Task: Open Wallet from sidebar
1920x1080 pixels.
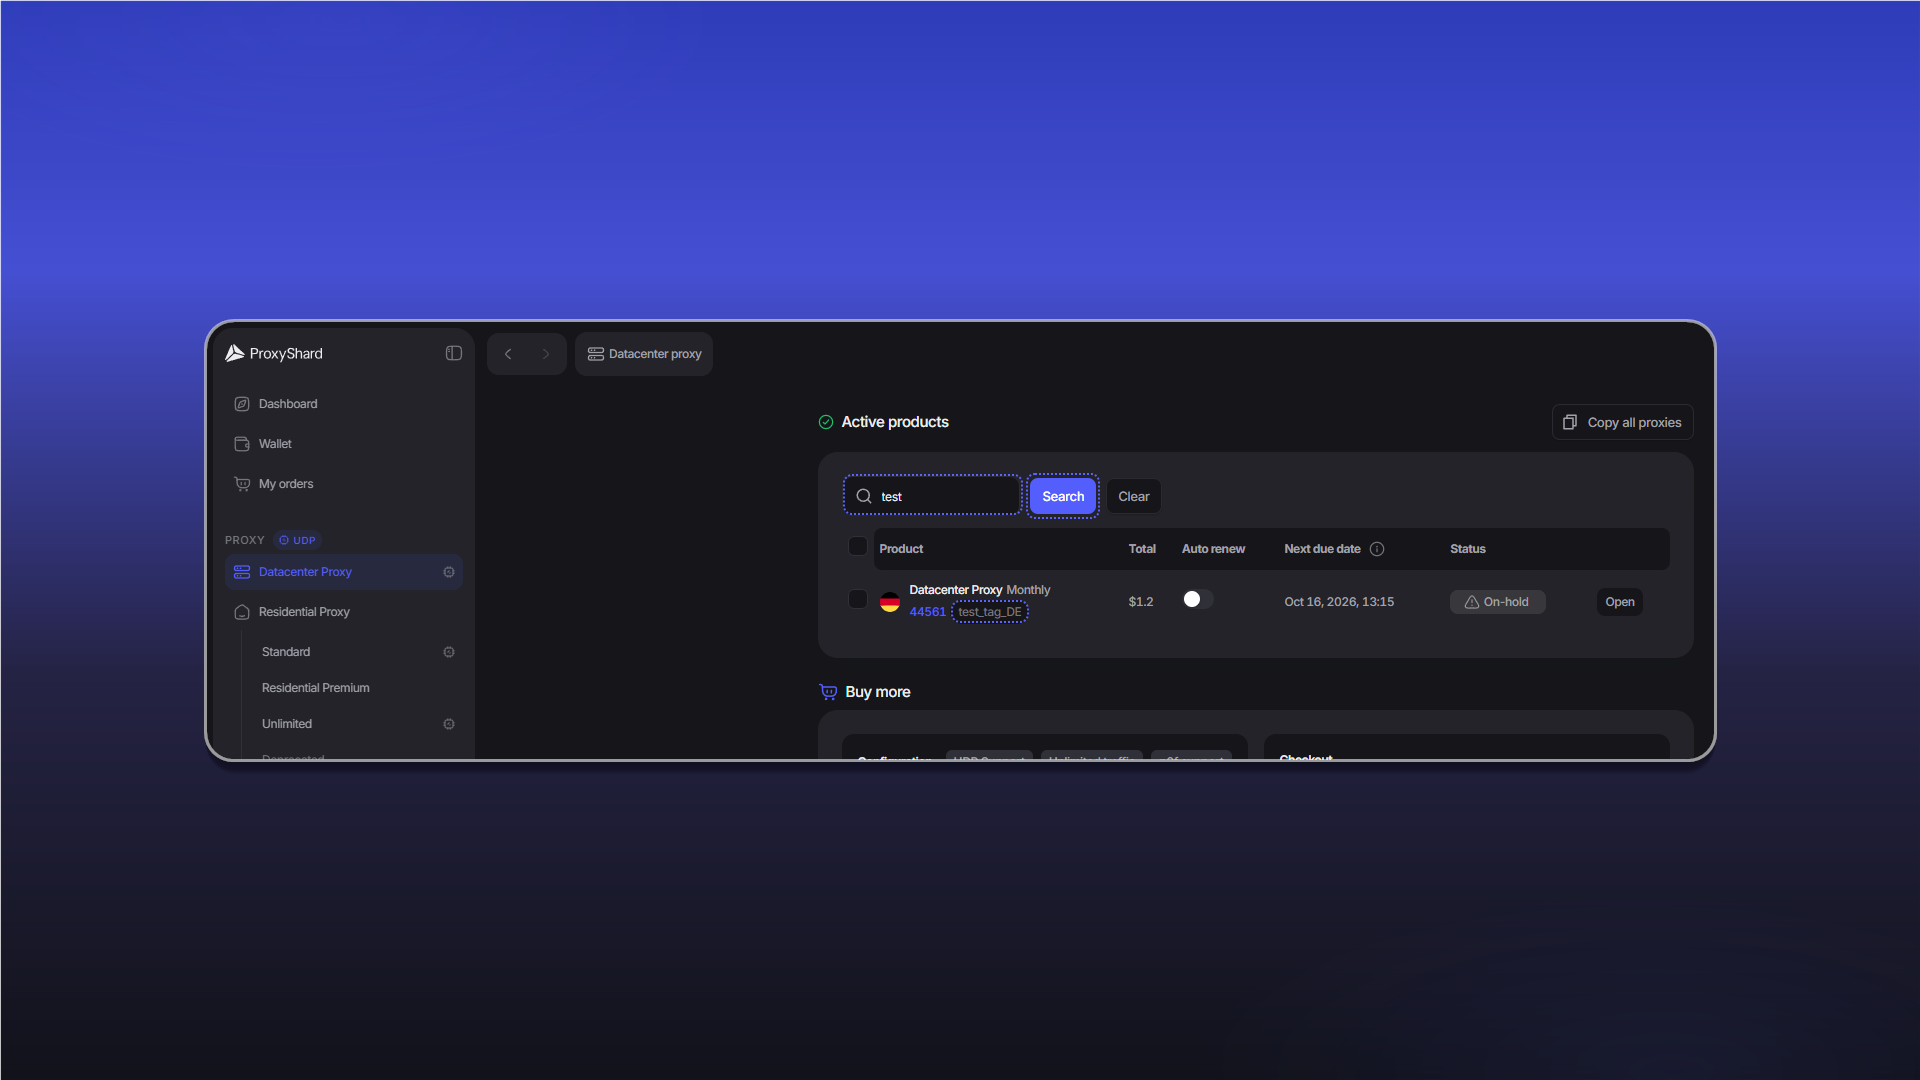Action: pyautogui.click(x=344, y=444)
